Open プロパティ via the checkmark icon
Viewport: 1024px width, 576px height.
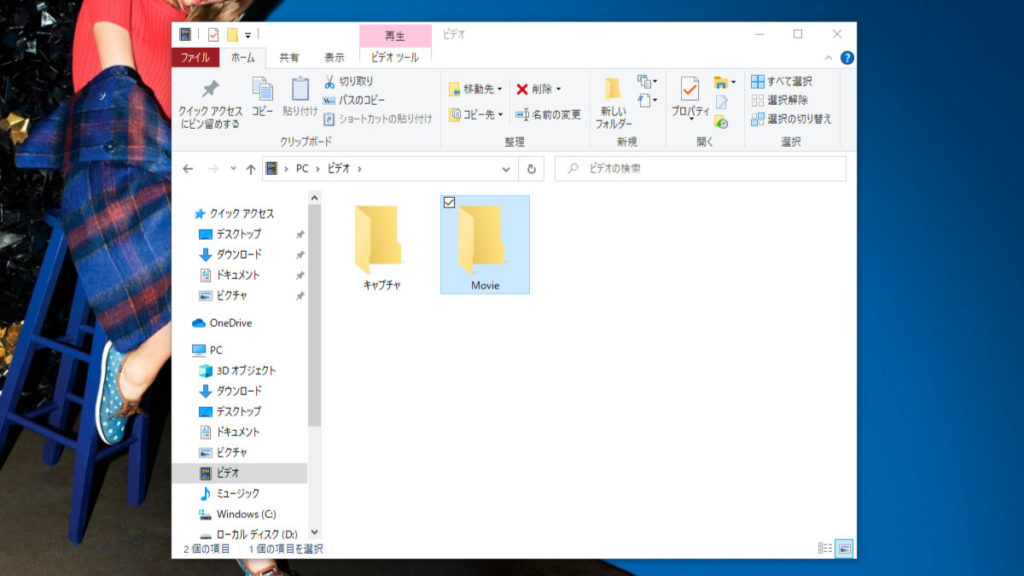tap(689, 90)
